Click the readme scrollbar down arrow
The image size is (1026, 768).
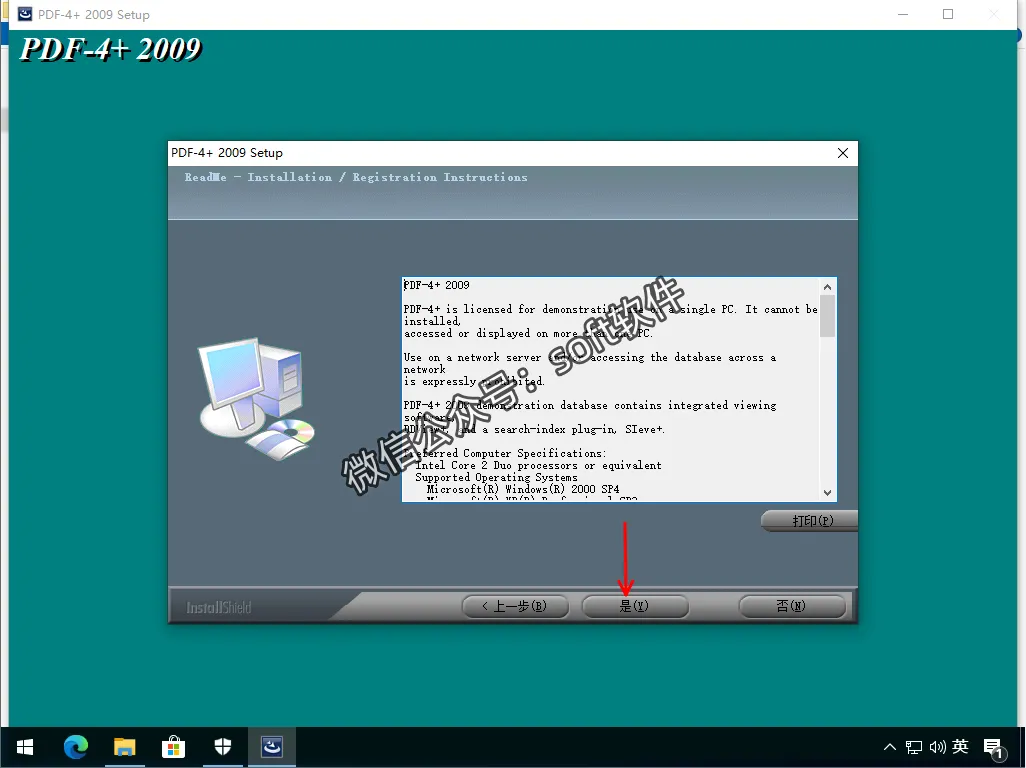(x=827, y=493)
